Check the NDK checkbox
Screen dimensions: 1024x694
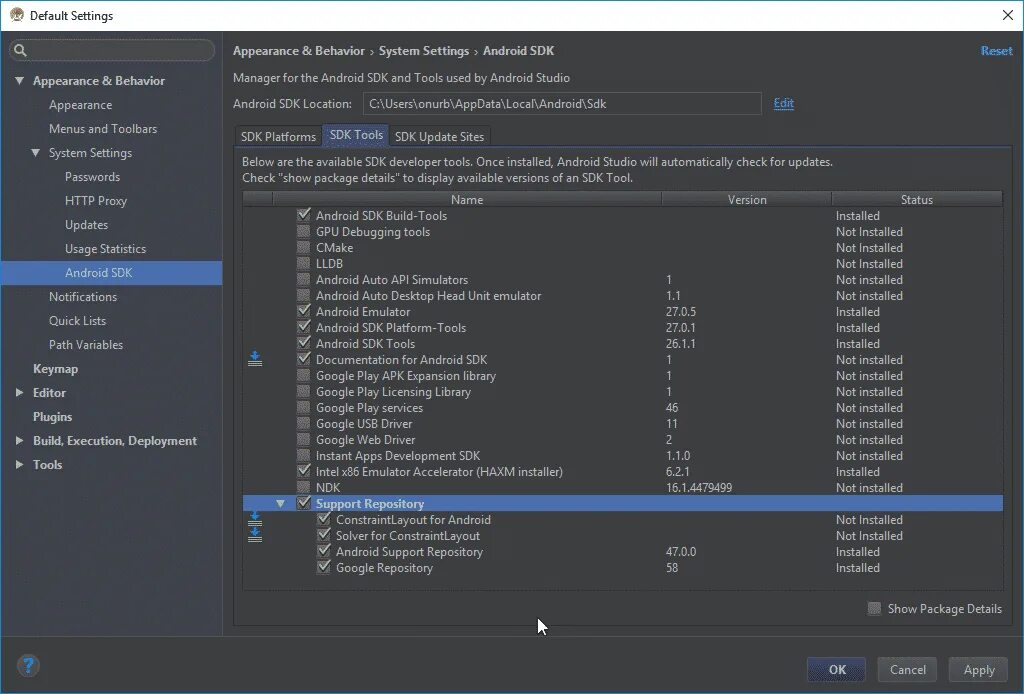(x=304, y=487)
